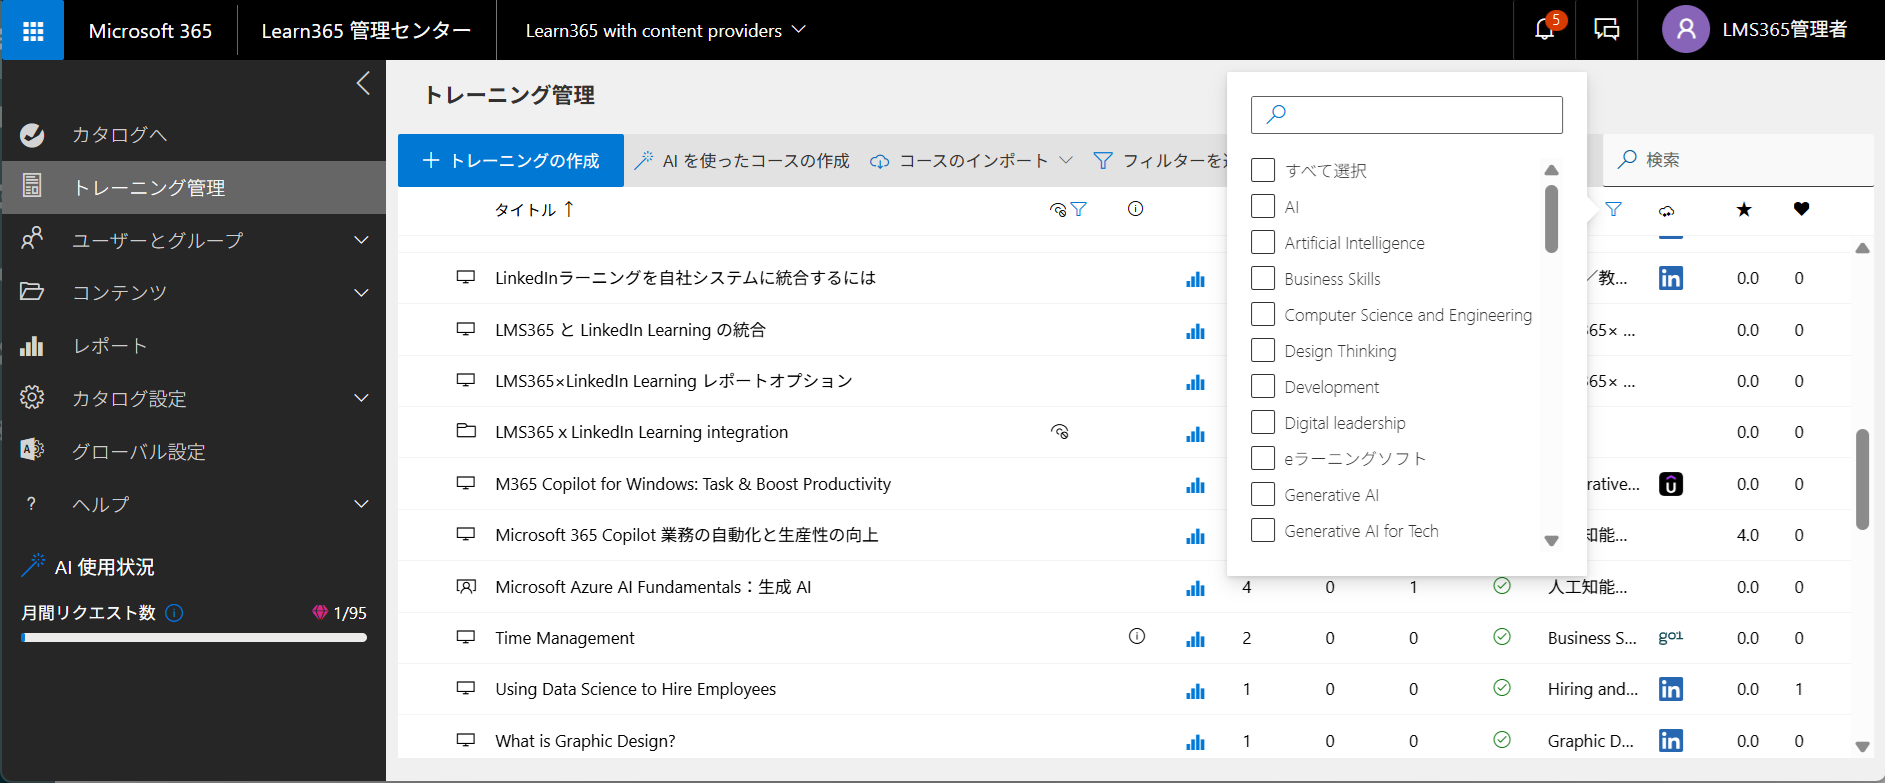Check the eラーニングソフト checkbox
1885x783 pixels.
coord(1263,458)
